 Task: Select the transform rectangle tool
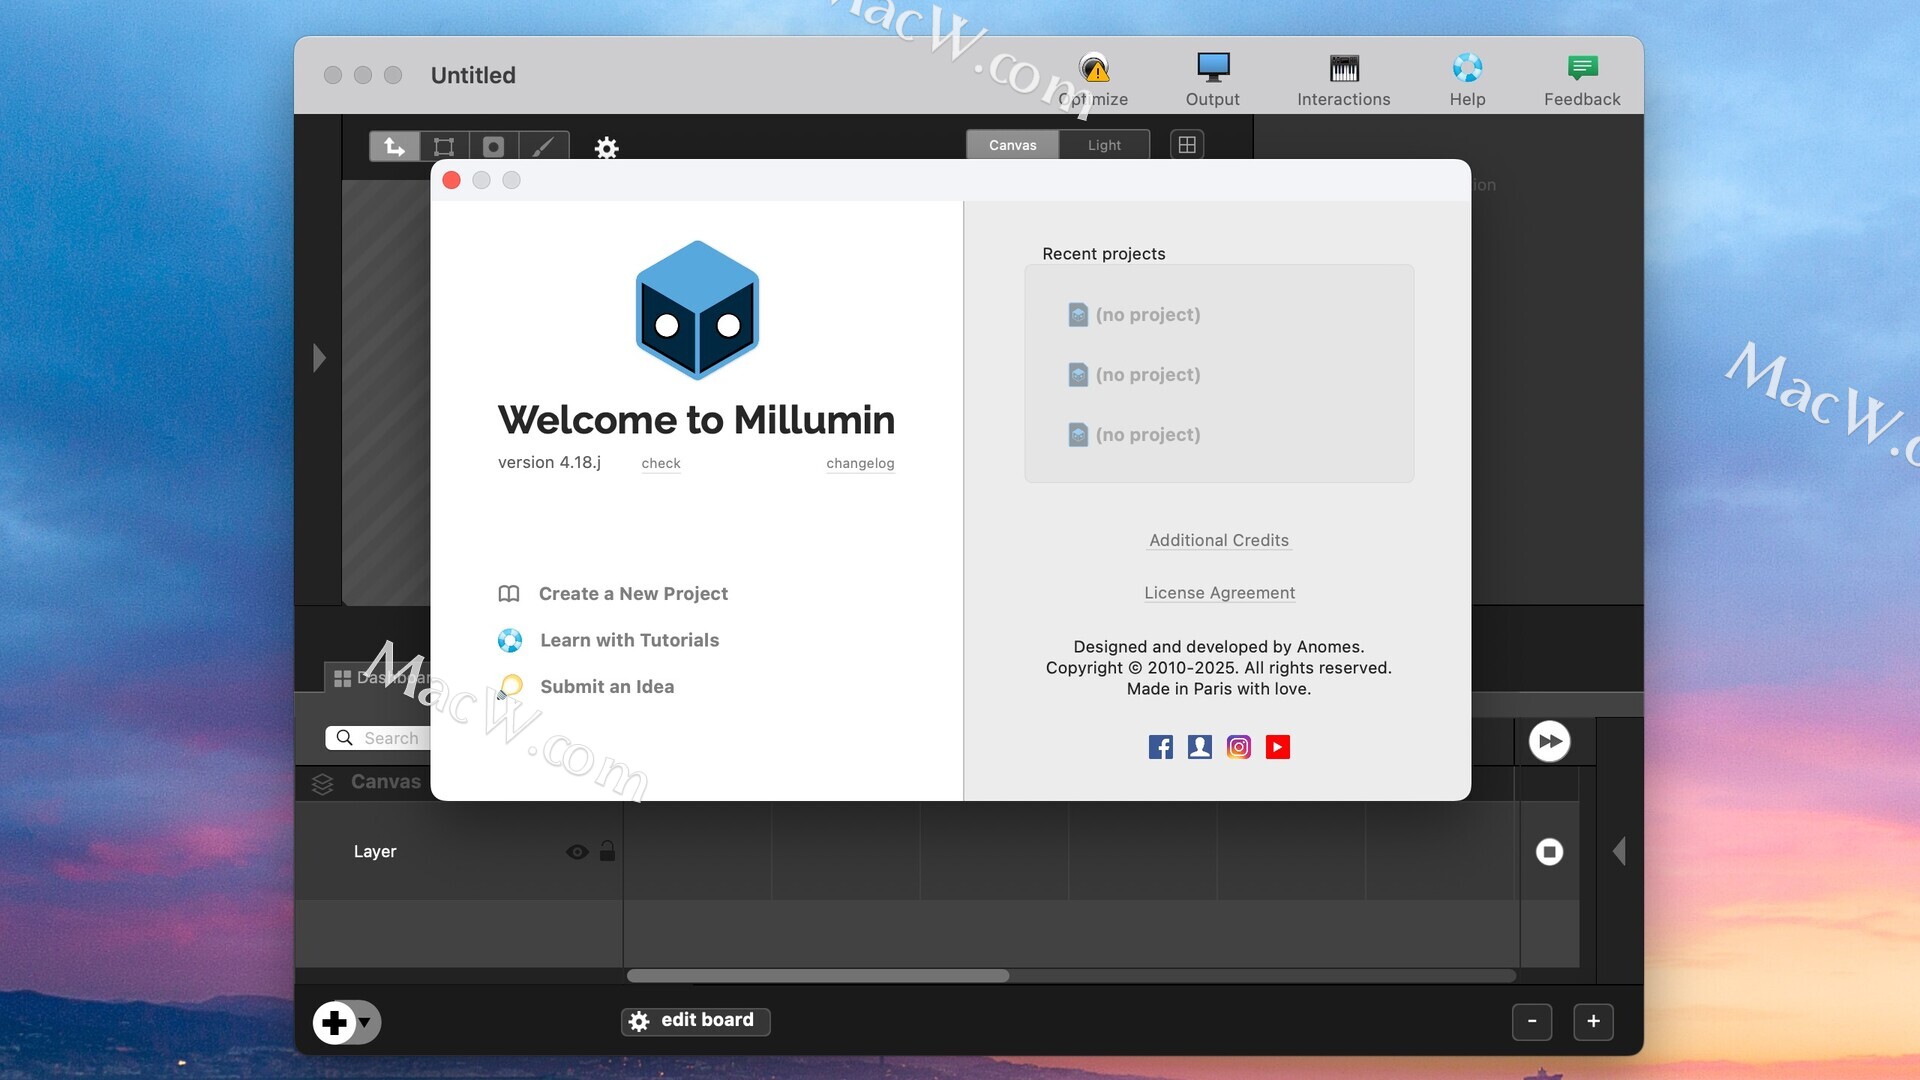444,146
